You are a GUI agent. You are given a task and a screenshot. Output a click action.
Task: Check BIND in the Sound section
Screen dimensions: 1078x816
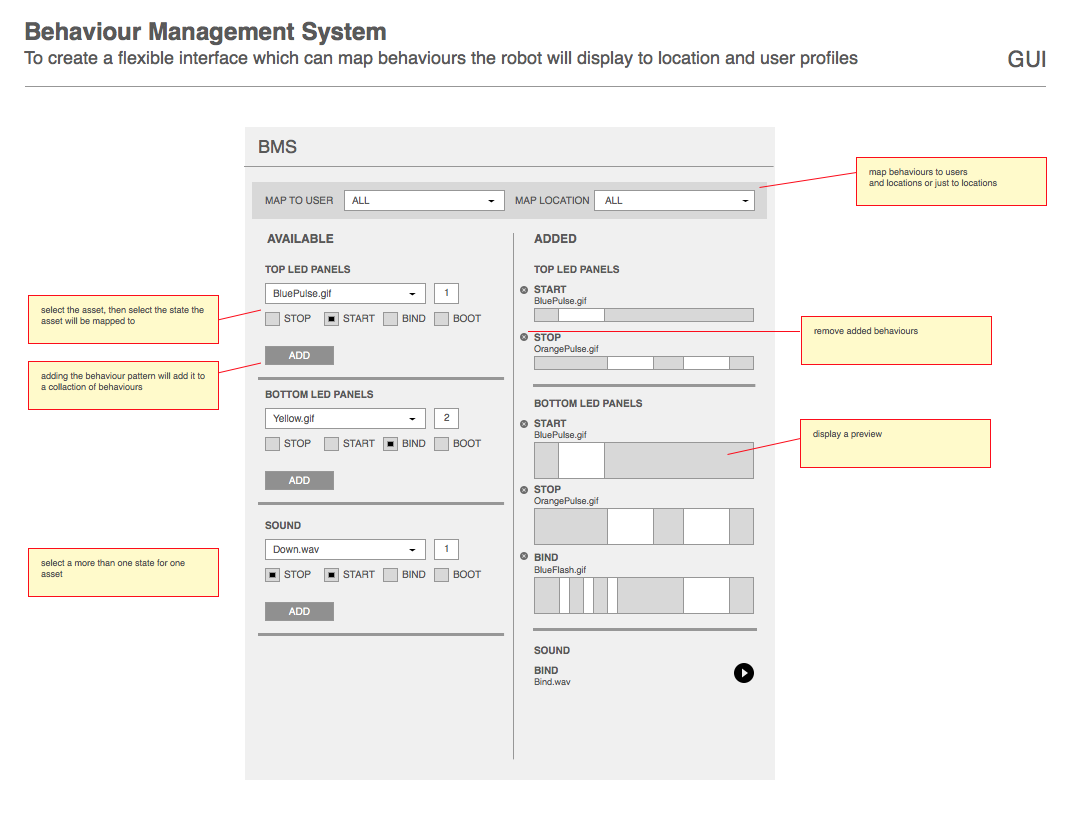tap(390, 575)
